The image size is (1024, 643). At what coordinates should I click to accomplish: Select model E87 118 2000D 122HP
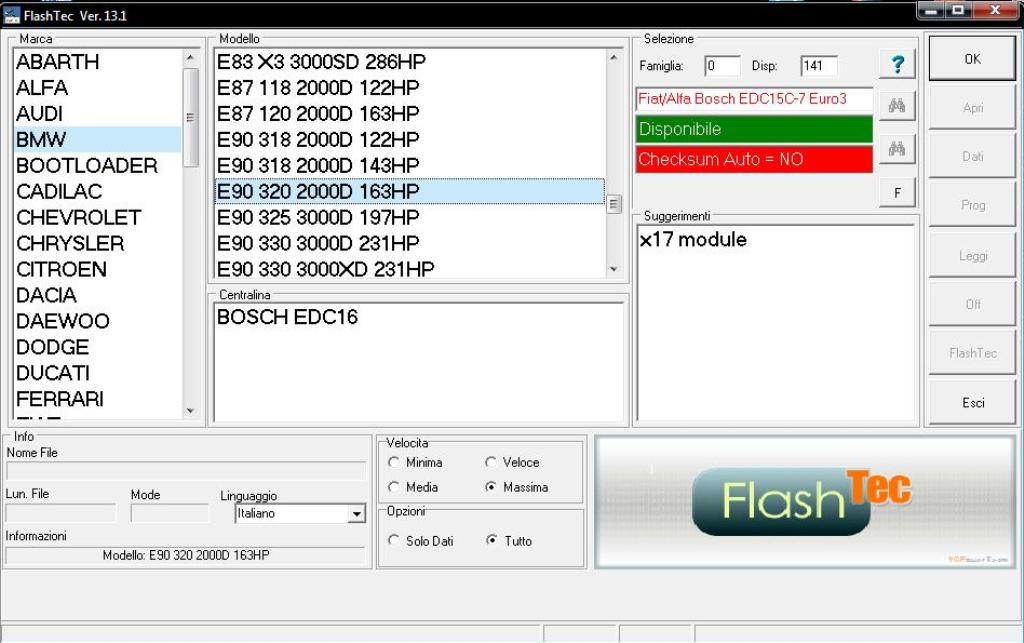(x=409, y=87)
